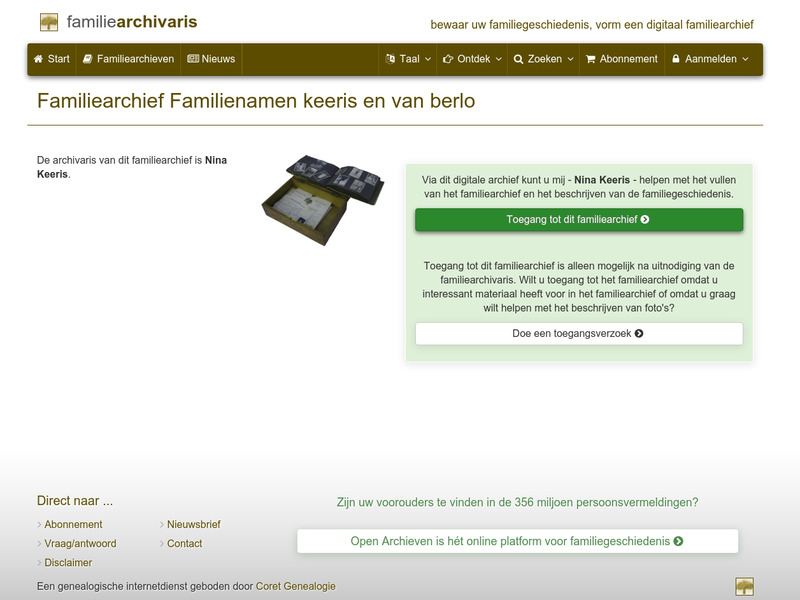Click the heading Familiearchief Familienamen keeris en van berlo
The width and height of the screenshot is (800, 600).
[x=256, y=101]
